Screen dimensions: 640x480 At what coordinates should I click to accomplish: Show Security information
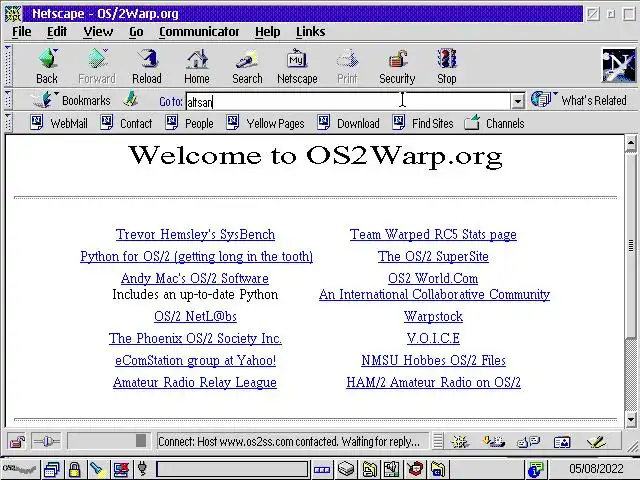(397, 67)
